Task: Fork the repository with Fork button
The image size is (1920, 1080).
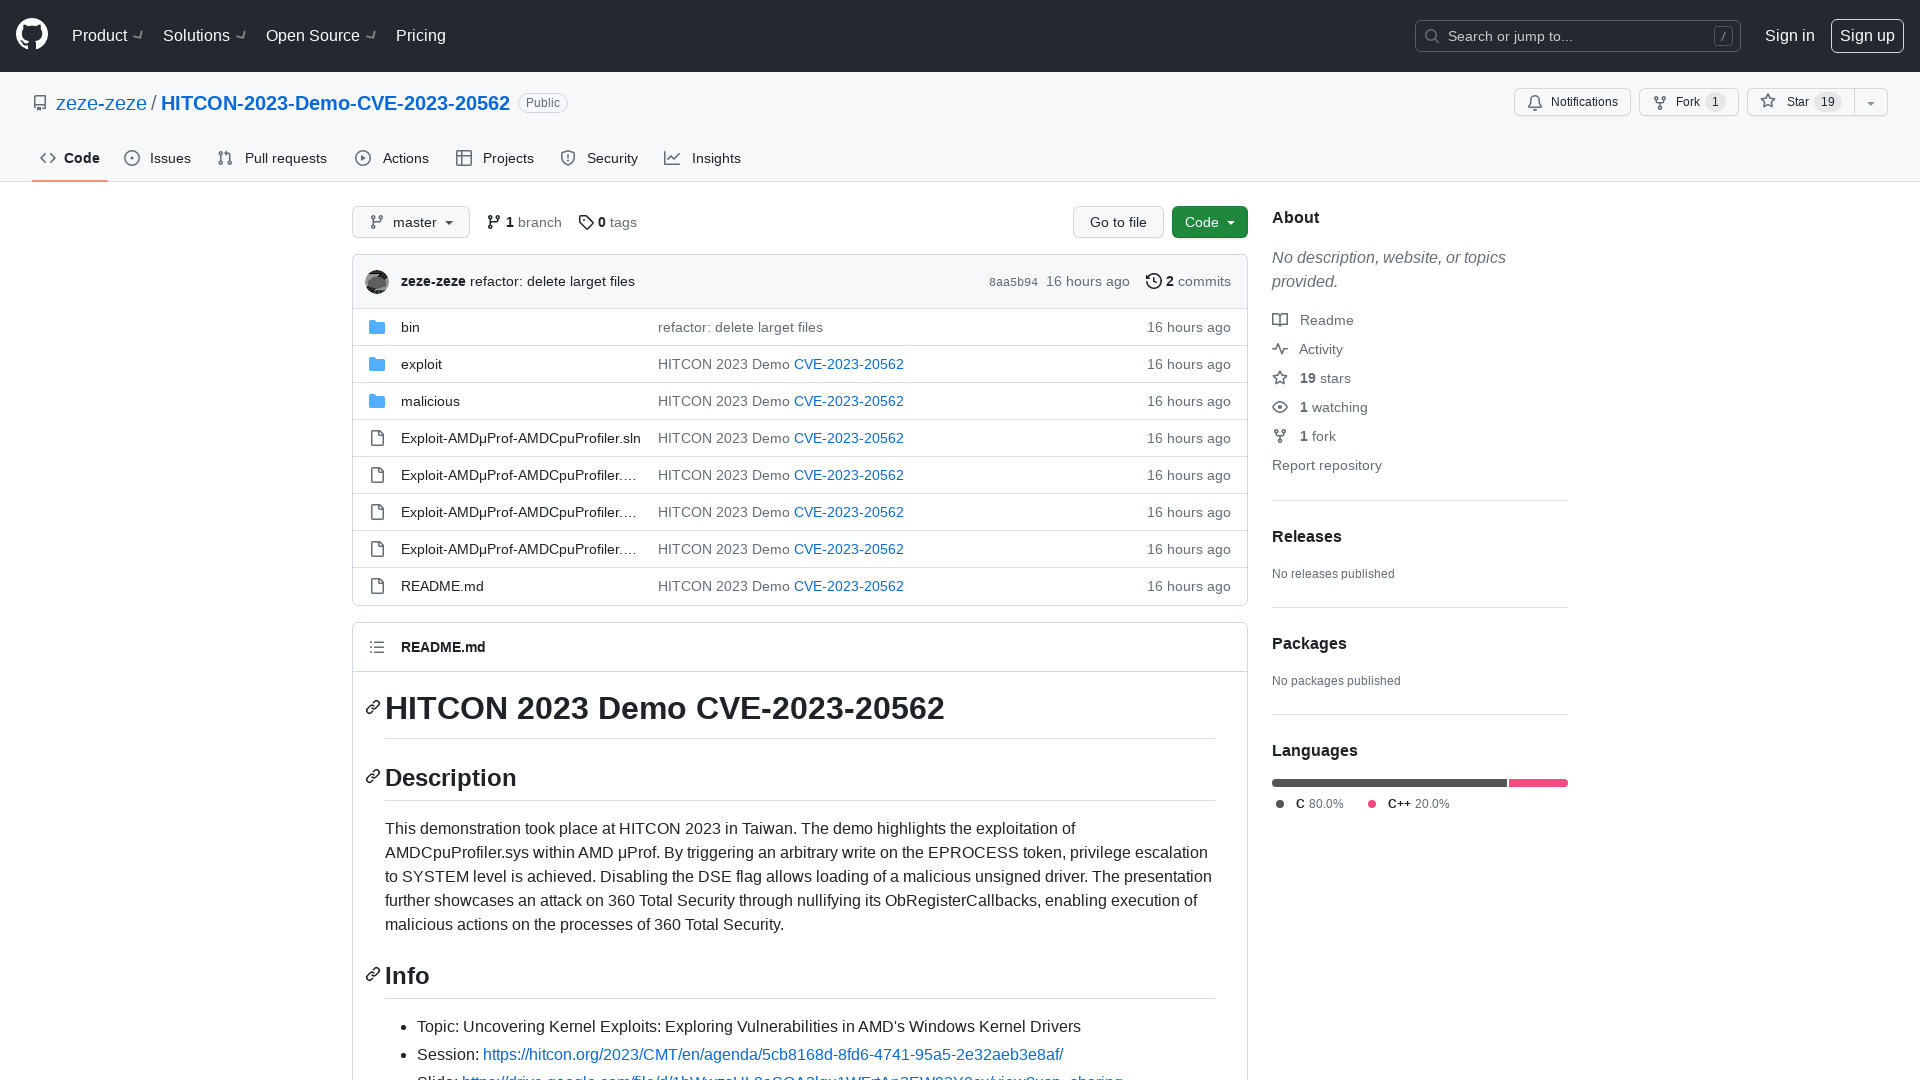Action: pos(1689,102)
